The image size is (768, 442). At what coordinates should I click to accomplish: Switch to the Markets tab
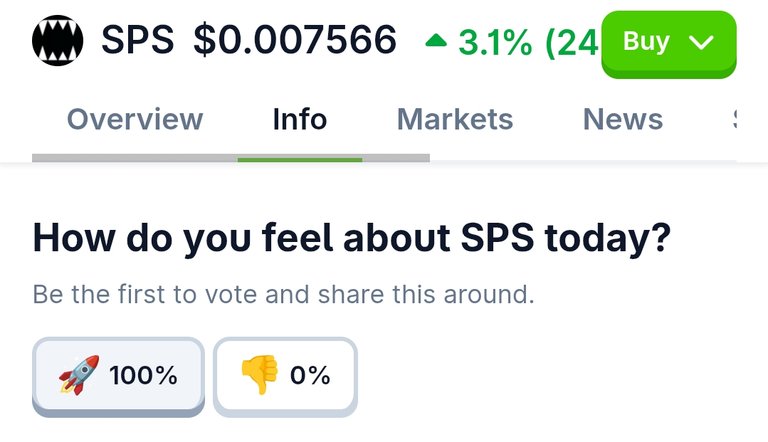[455, 119]
